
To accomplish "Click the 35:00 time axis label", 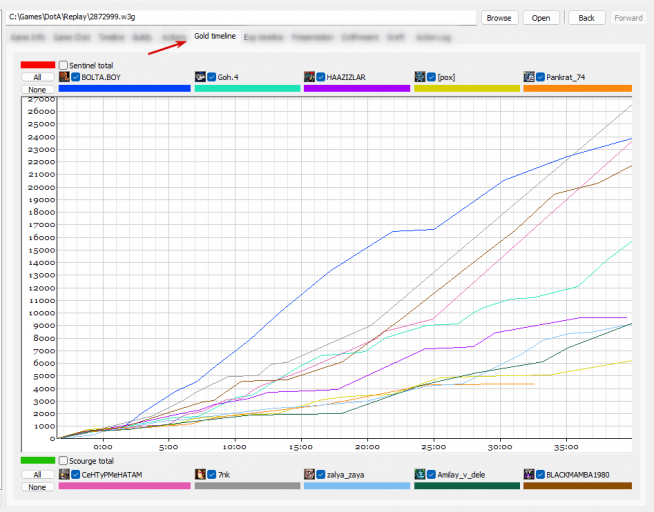I will click(566, 447).
